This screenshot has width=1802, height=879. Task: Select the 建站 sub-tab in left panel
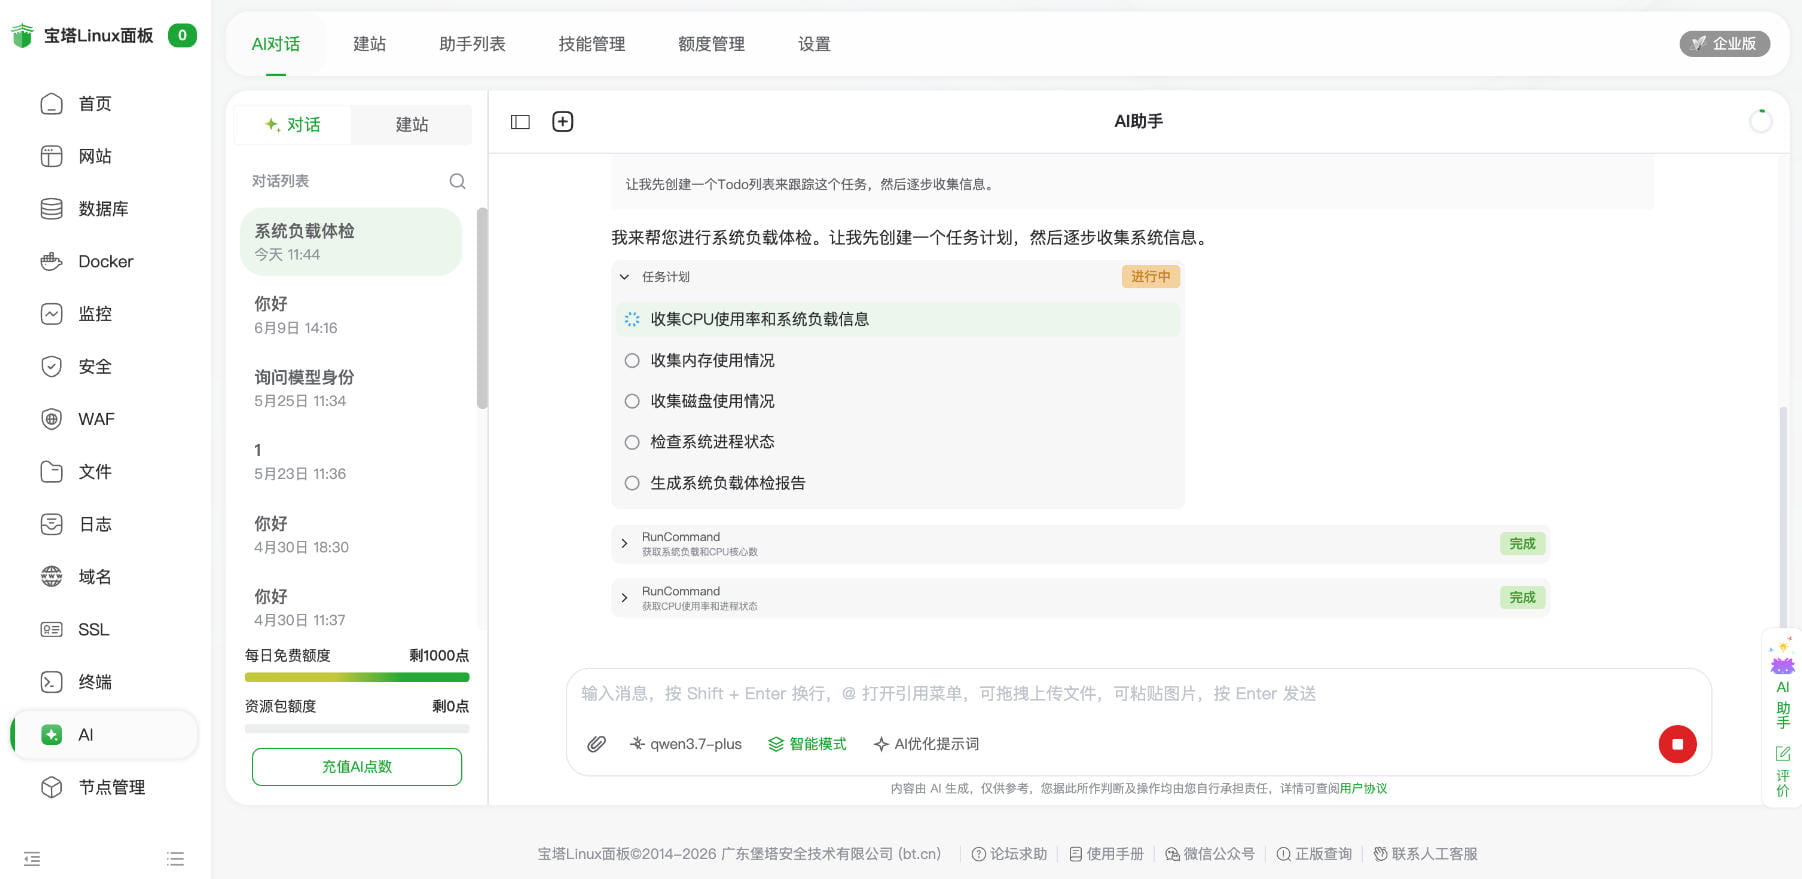pos(412,125)
